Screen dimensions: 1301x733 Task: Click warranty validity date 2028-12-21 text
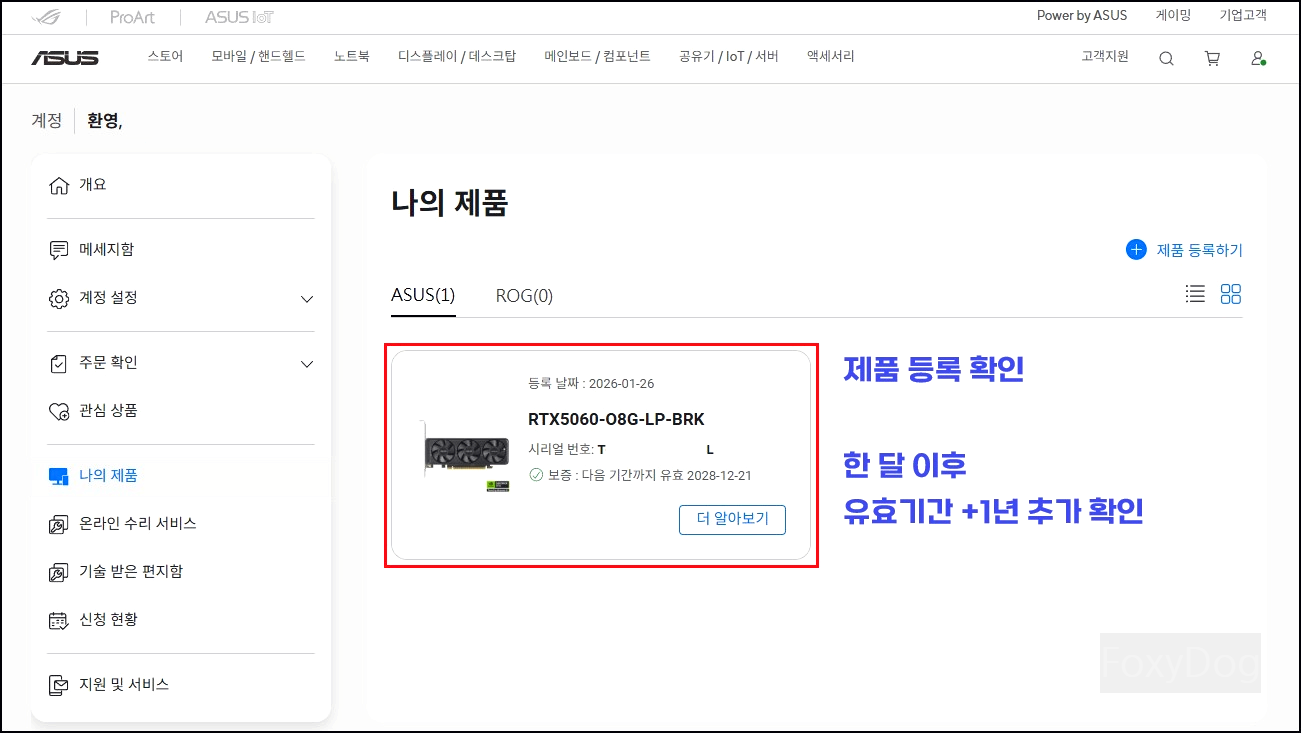719,476
